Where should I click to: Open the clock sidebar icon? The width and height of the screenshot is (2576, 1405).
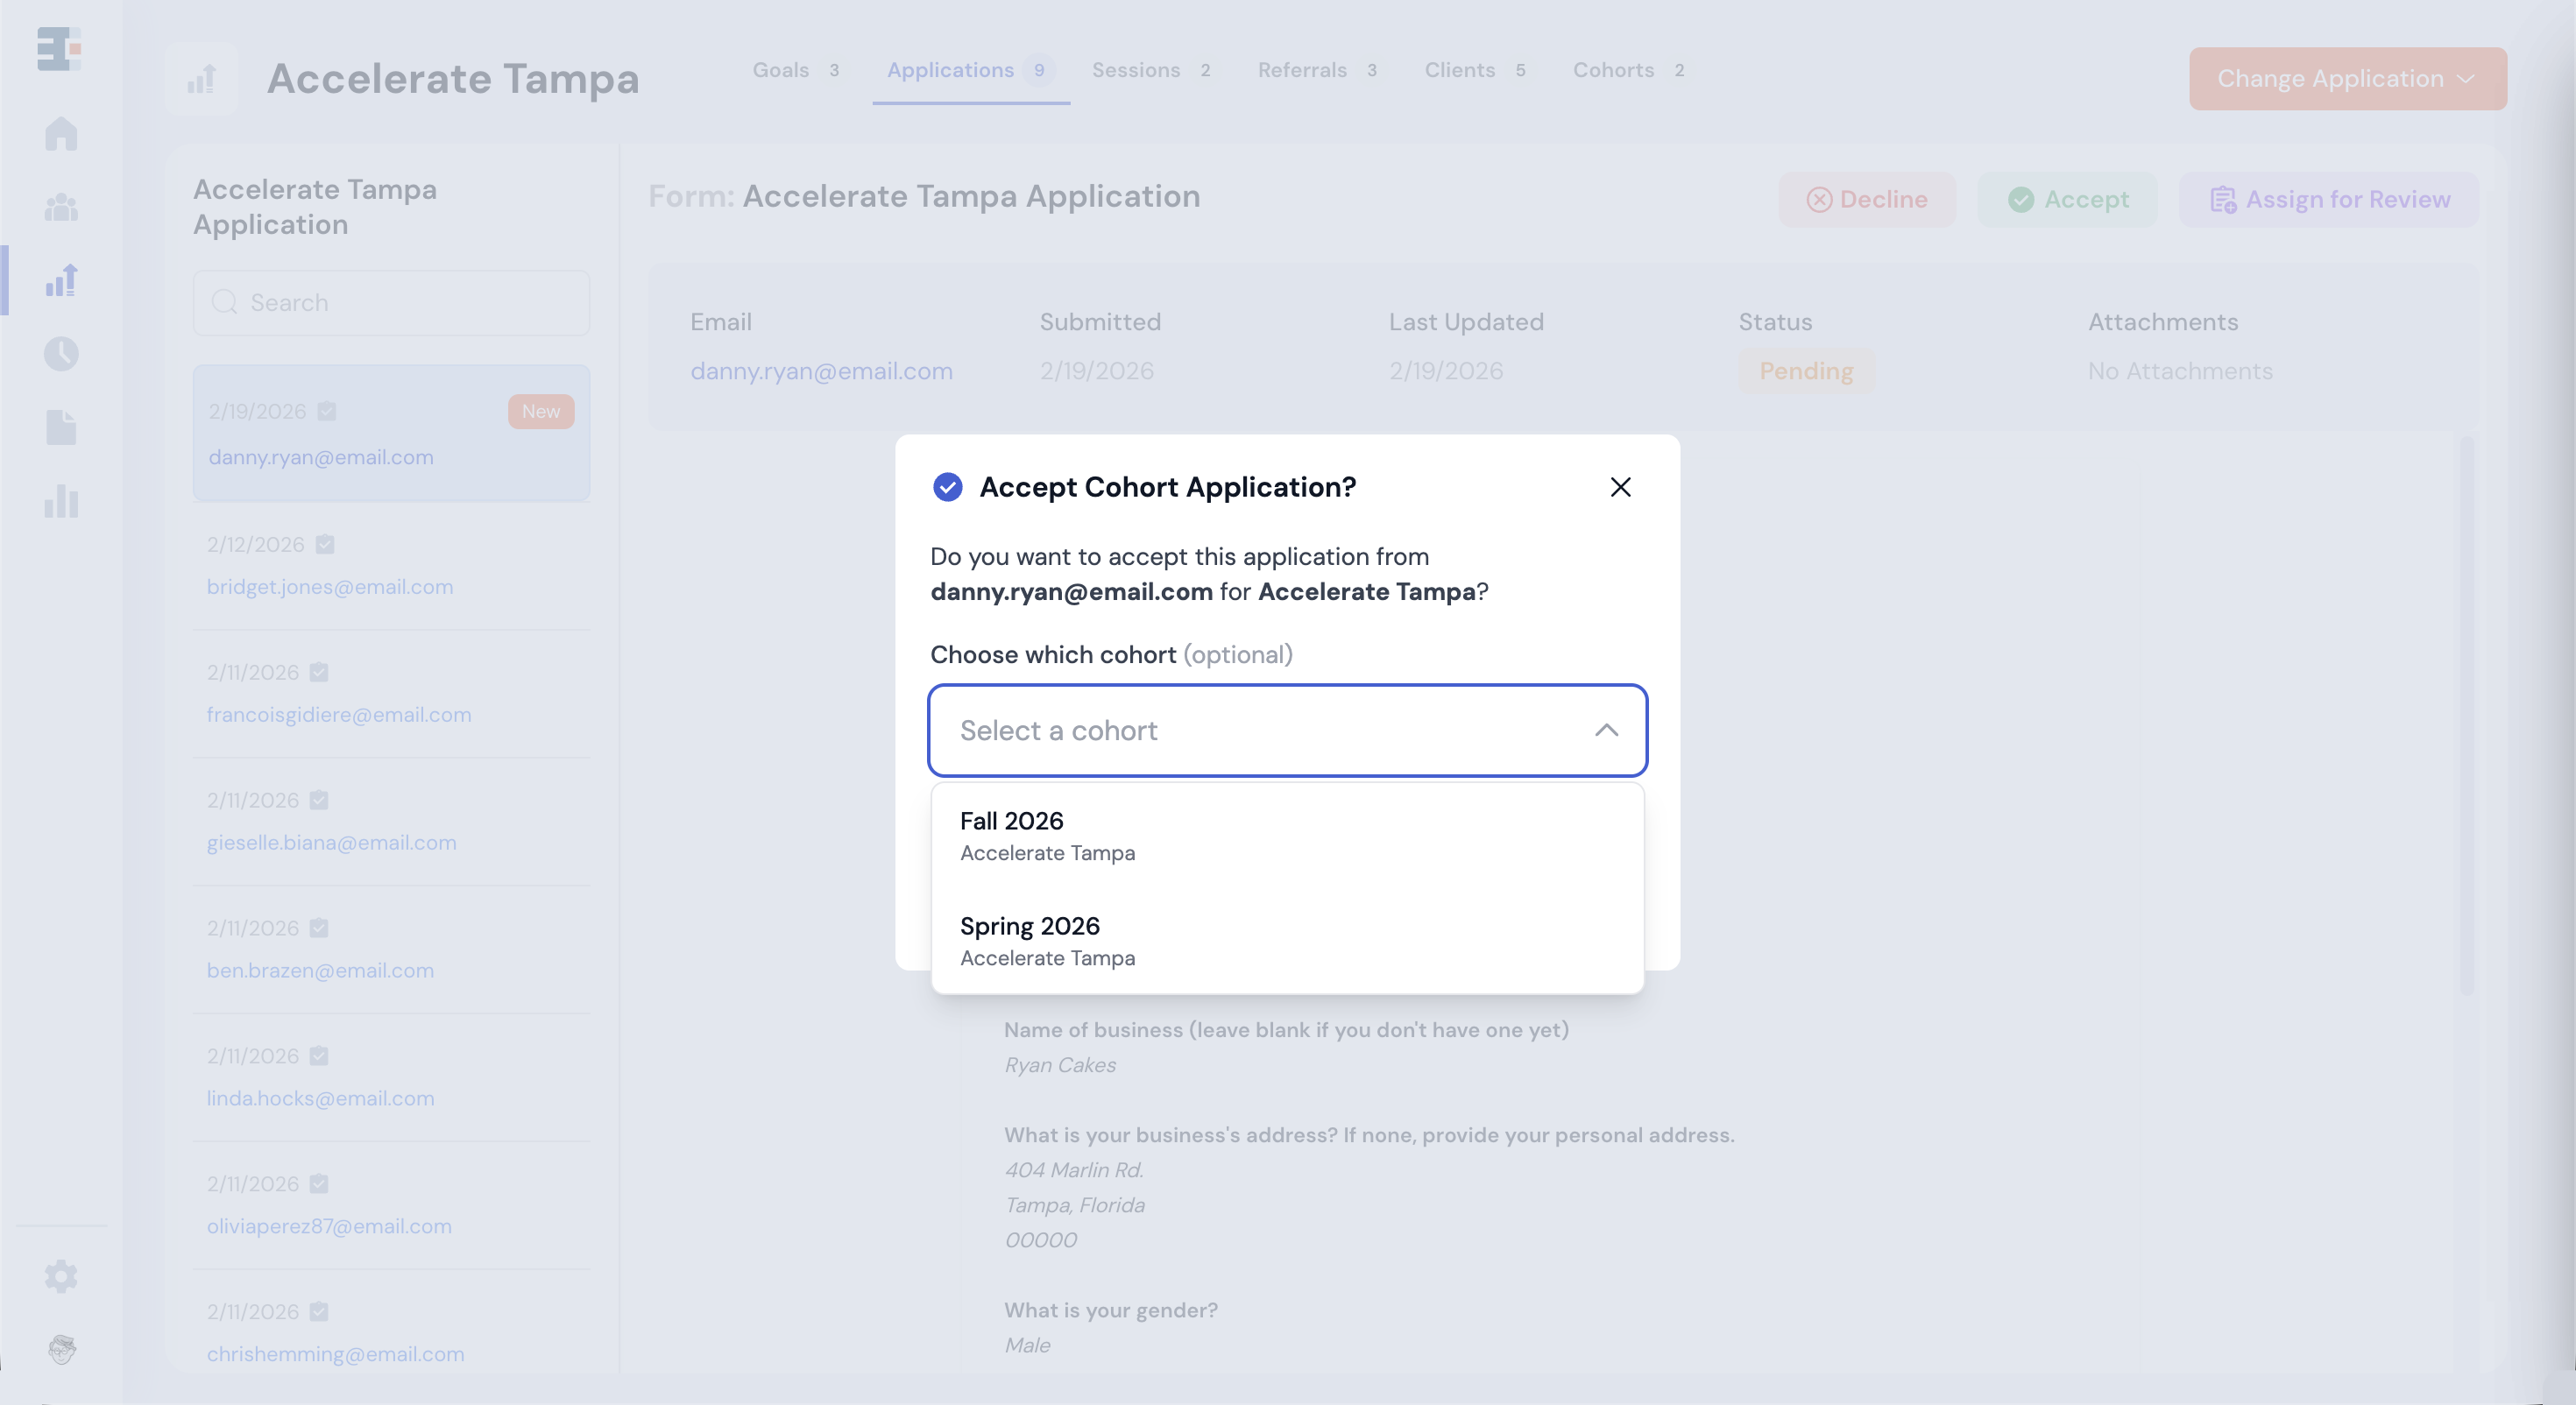pyautogui.click(x=61, y=353)
